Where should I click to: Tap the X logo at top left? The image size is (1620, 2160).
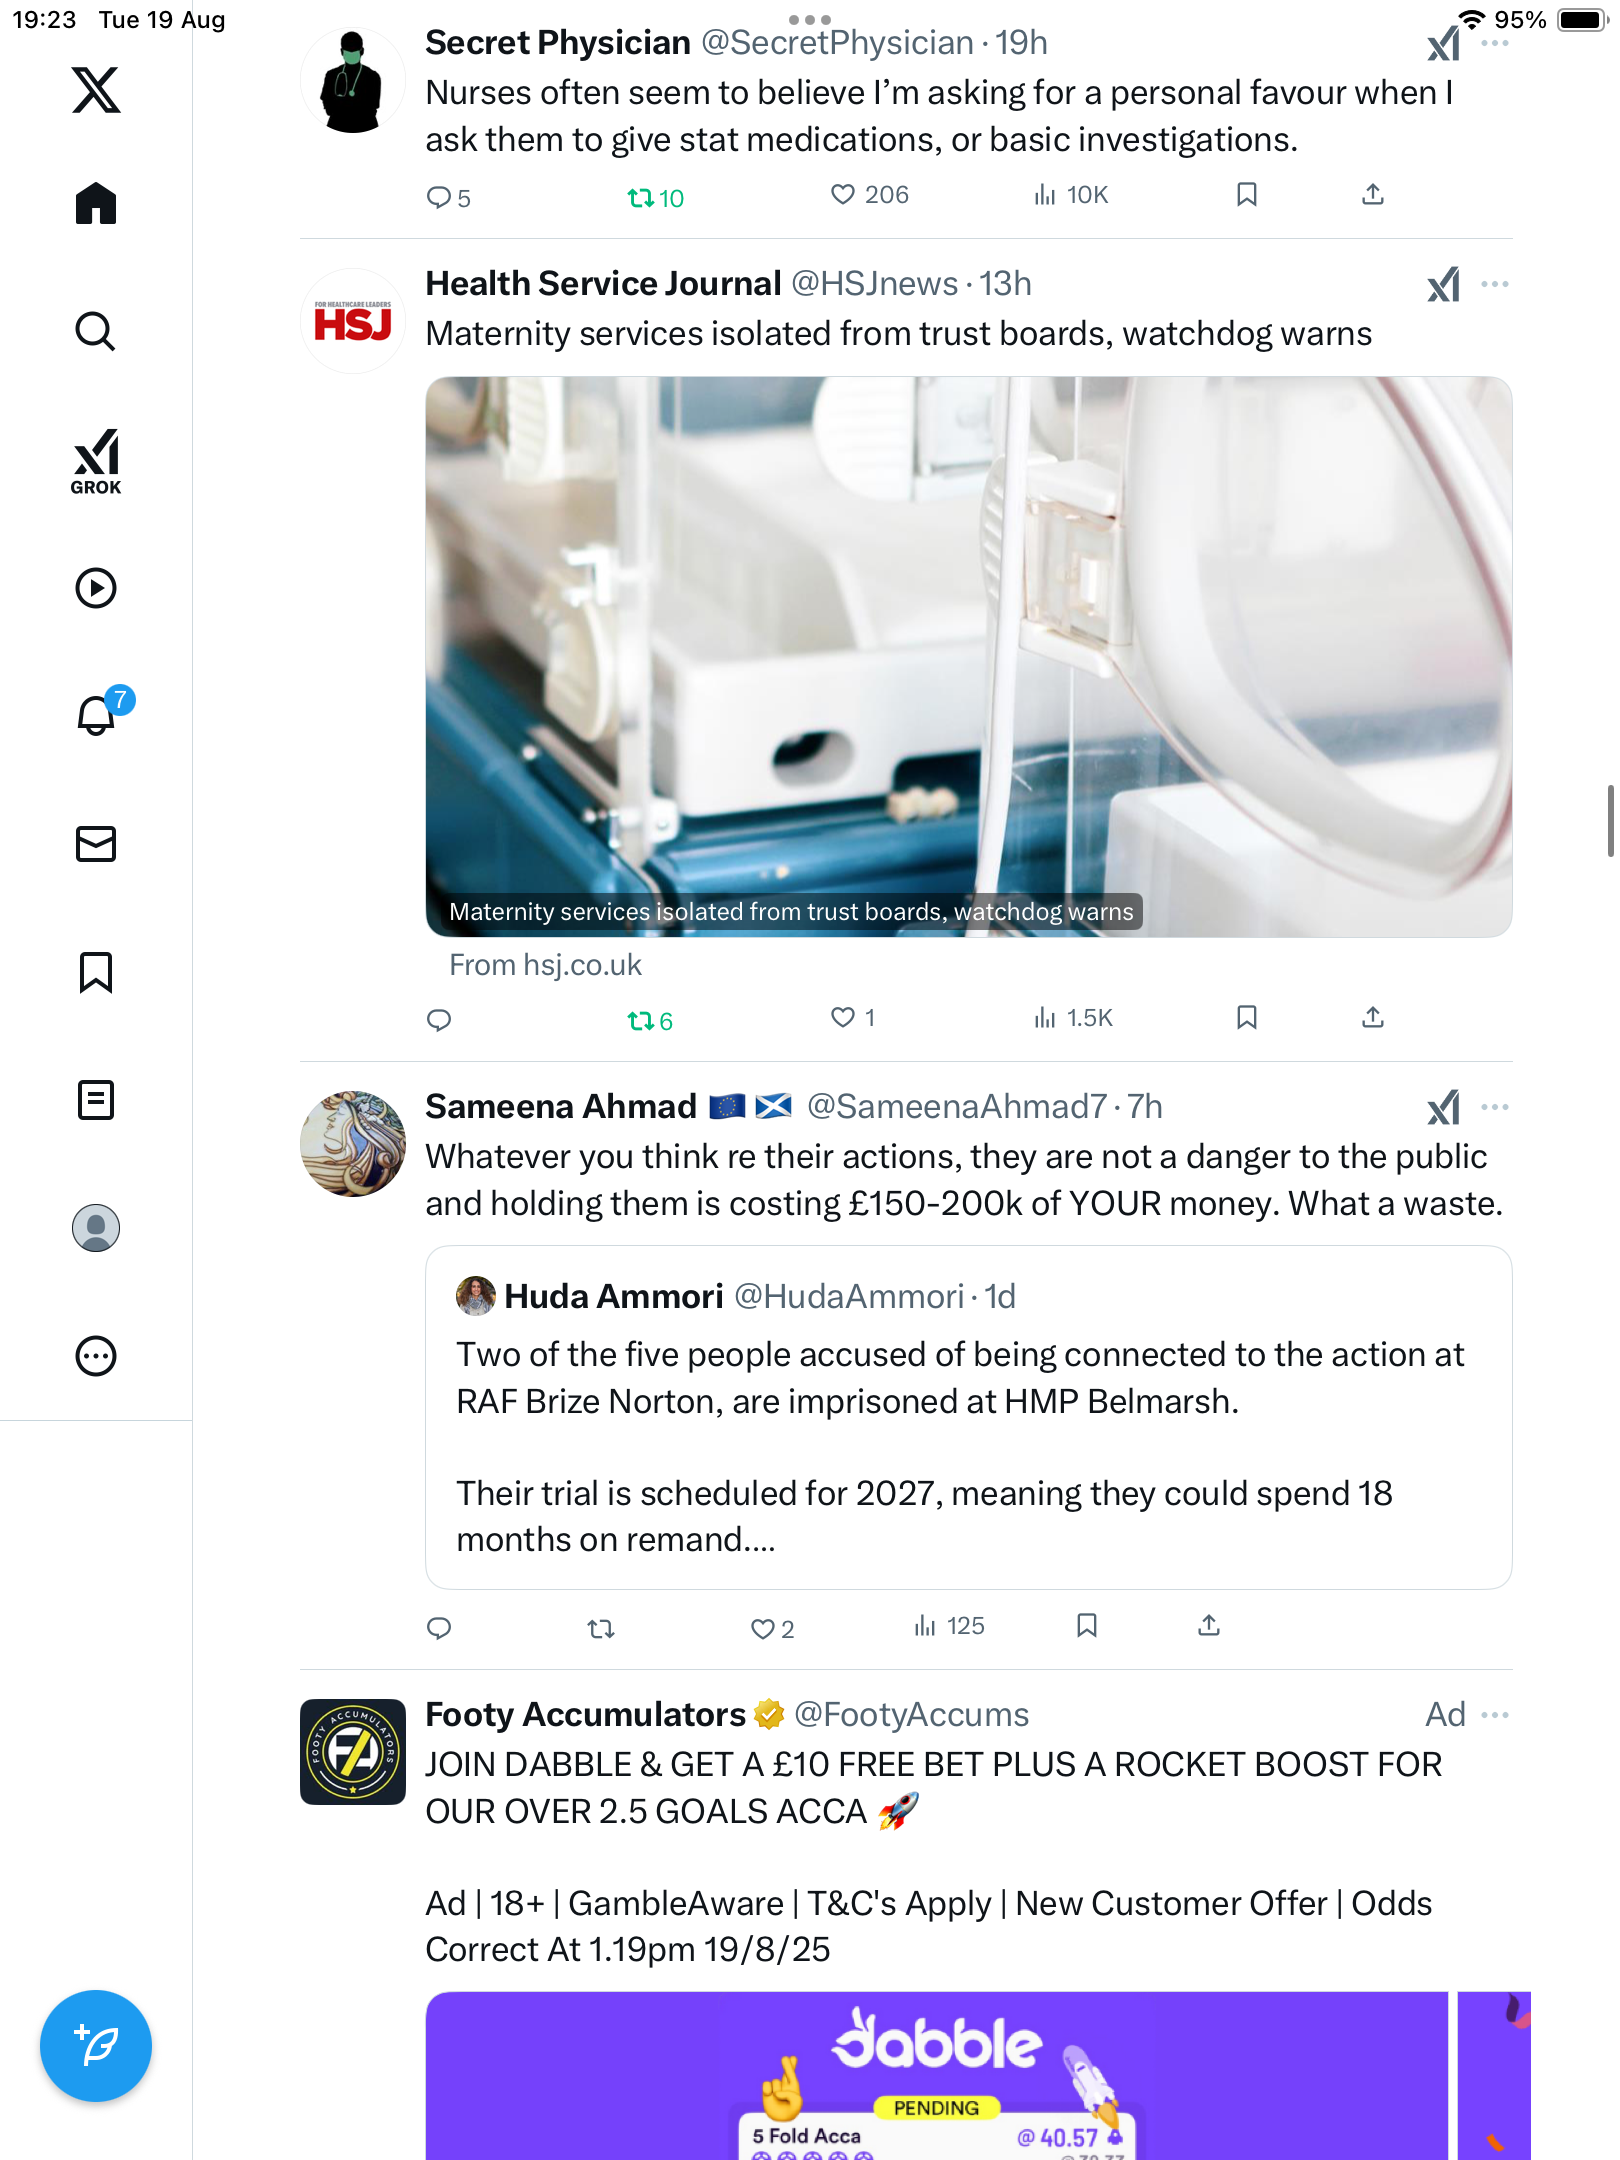tap(96, 90)
